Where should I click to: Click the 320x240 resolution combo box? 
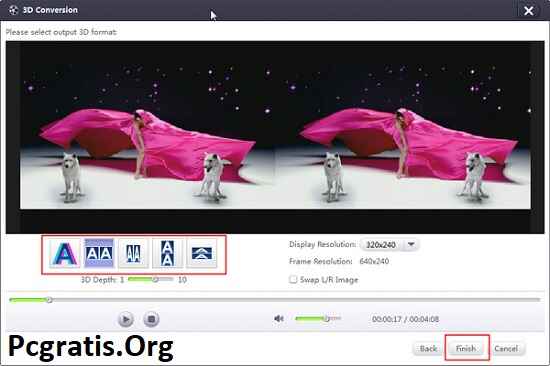(389, 244)
